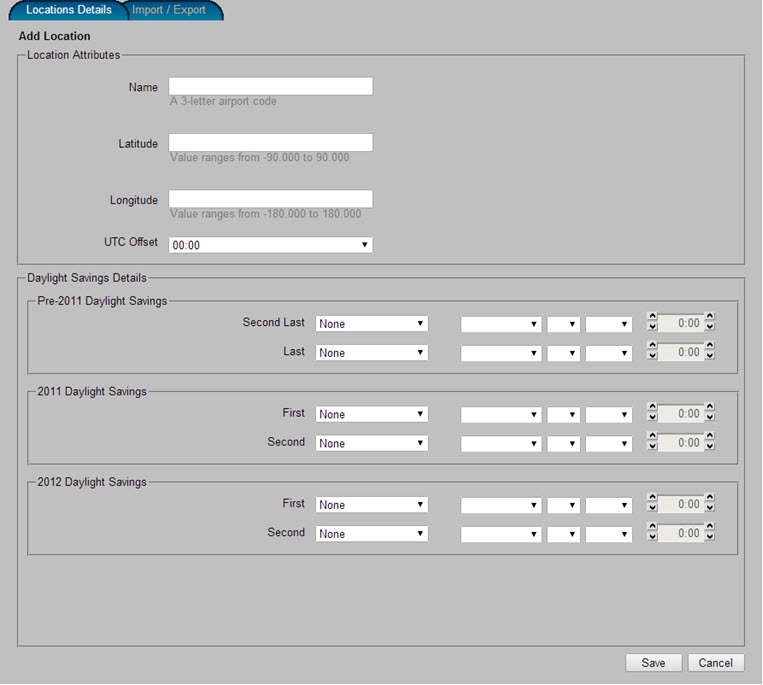Expand wide blank dropdown in 2011 First row
This screenshot has width=763, height=685.
pyautogui.click(x=501, y=415)
